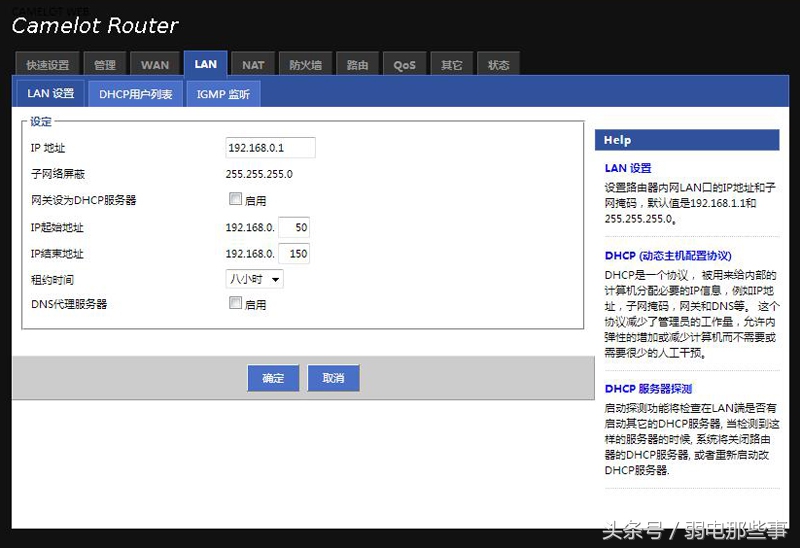The width and height of the screenshot is (800, 548).
Task: Open the 其它 tab
Action: click(x=452, y=64)
